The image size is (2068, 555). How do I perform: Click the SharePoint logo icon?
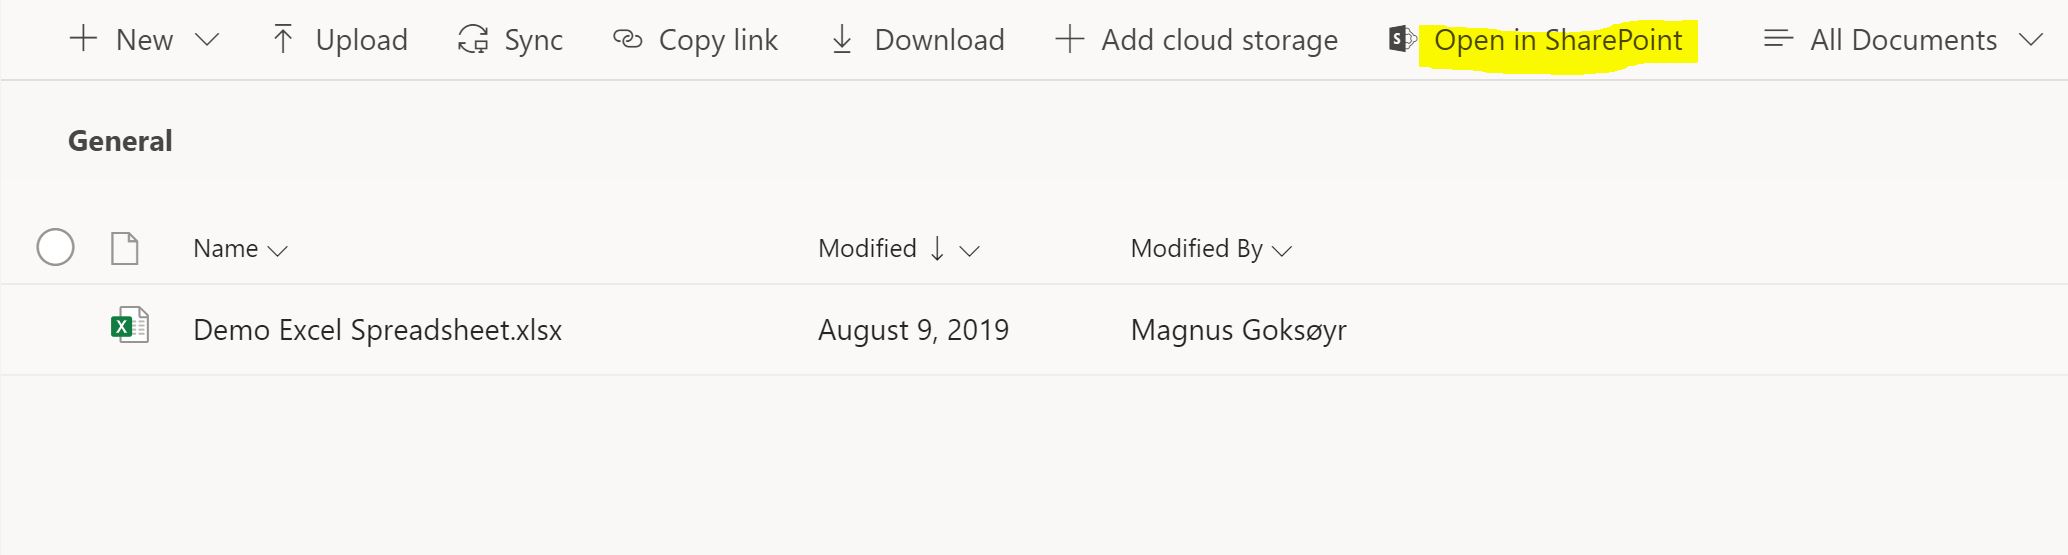click(1402, 40)
